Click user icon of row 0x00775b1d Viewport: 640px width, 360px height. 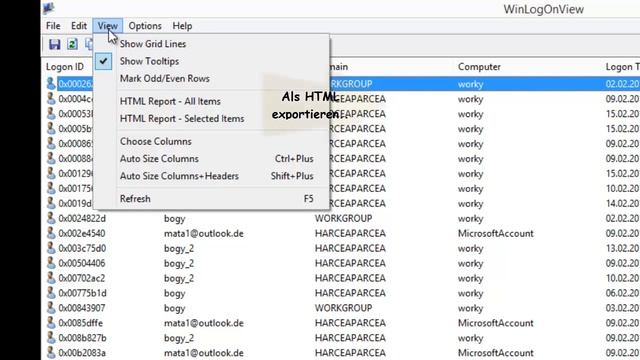(51, 293)
